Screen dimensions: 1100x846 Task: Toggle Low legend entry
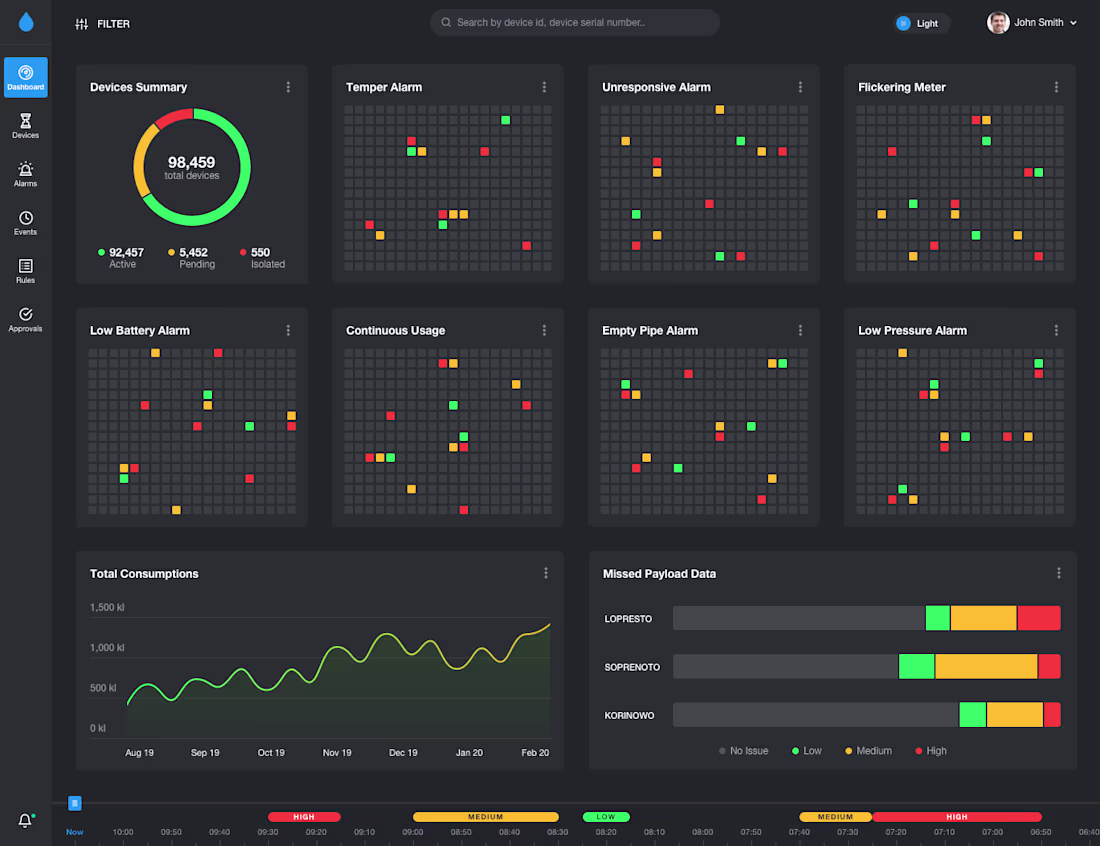(807, 751)
